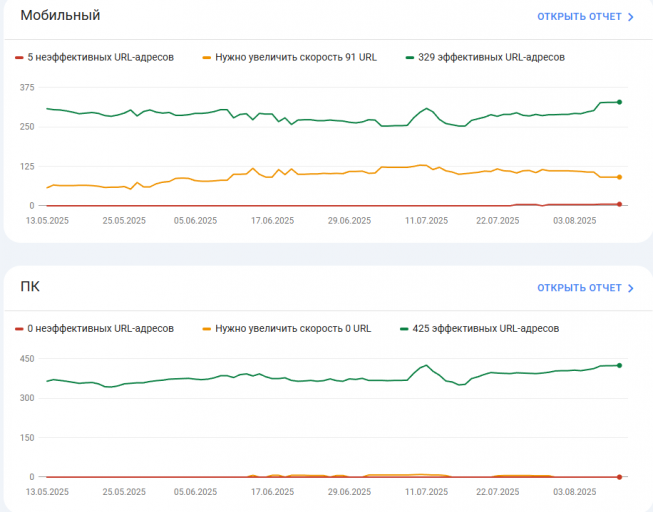Select the legend text '5 неэффективных URL-адресов'
The width and height of the screenshot is (653, 512).
click(100, 57)
